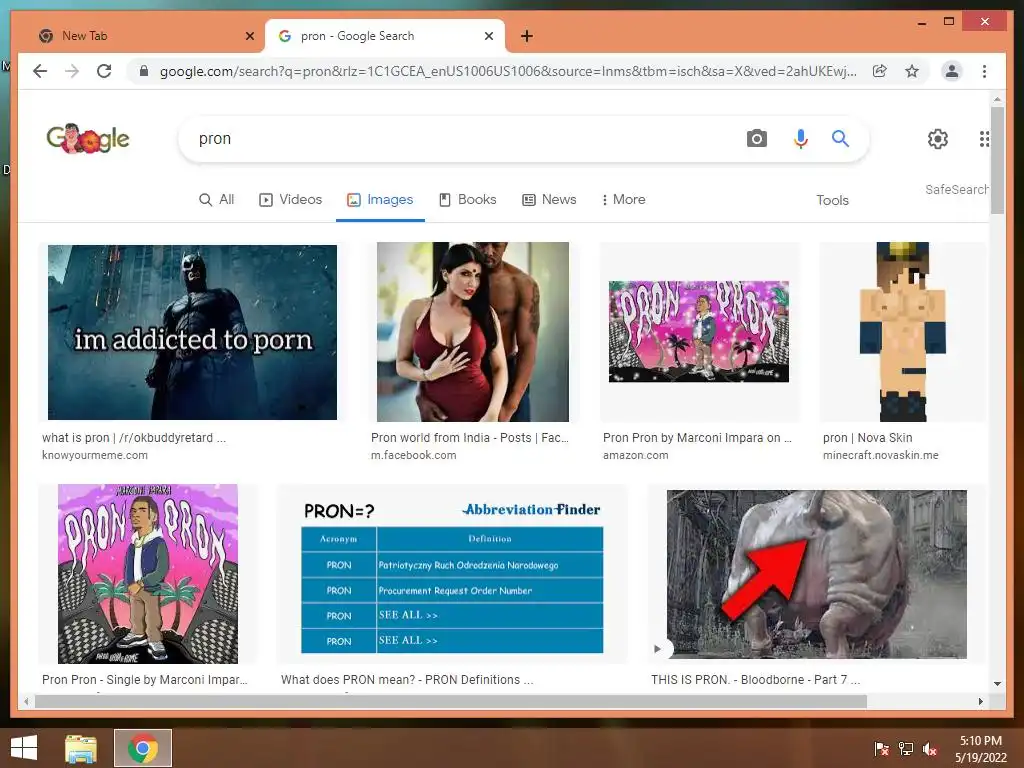
Task: Open the SafeSearch settings dropdown
Action: click(956, 189)
